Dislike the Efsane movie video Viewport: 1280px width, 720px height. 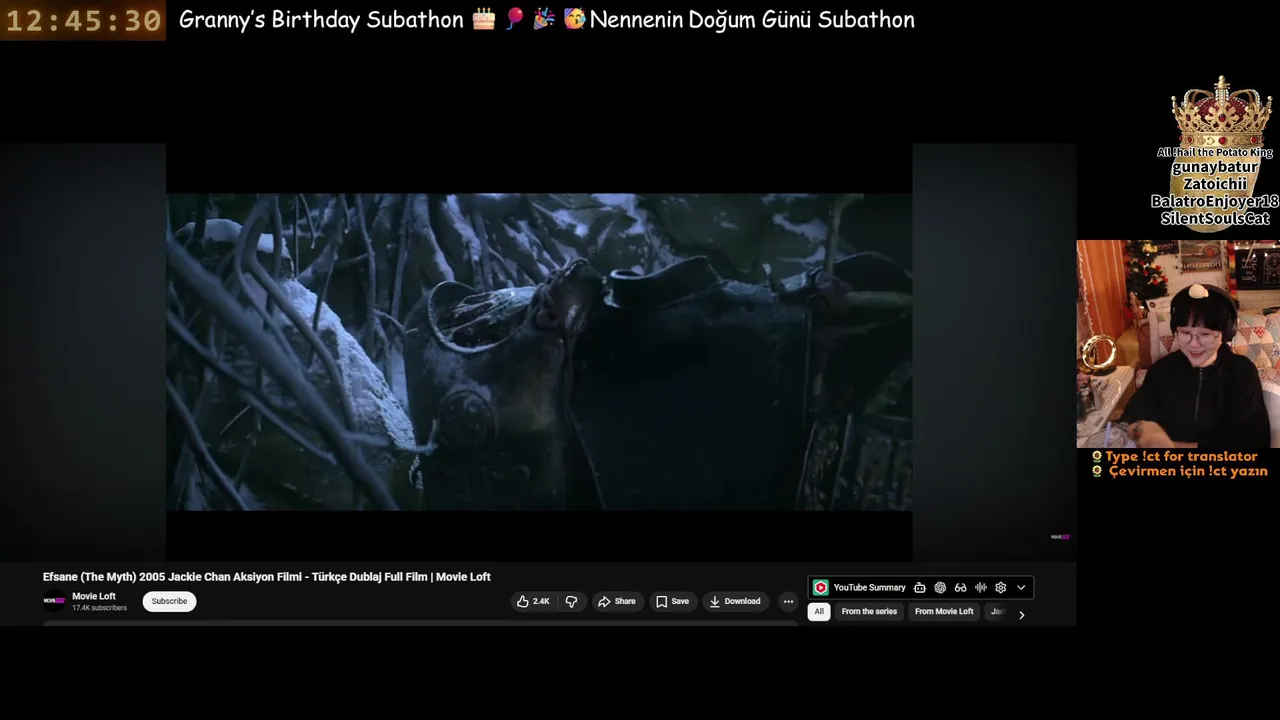[x=571, y=601]
